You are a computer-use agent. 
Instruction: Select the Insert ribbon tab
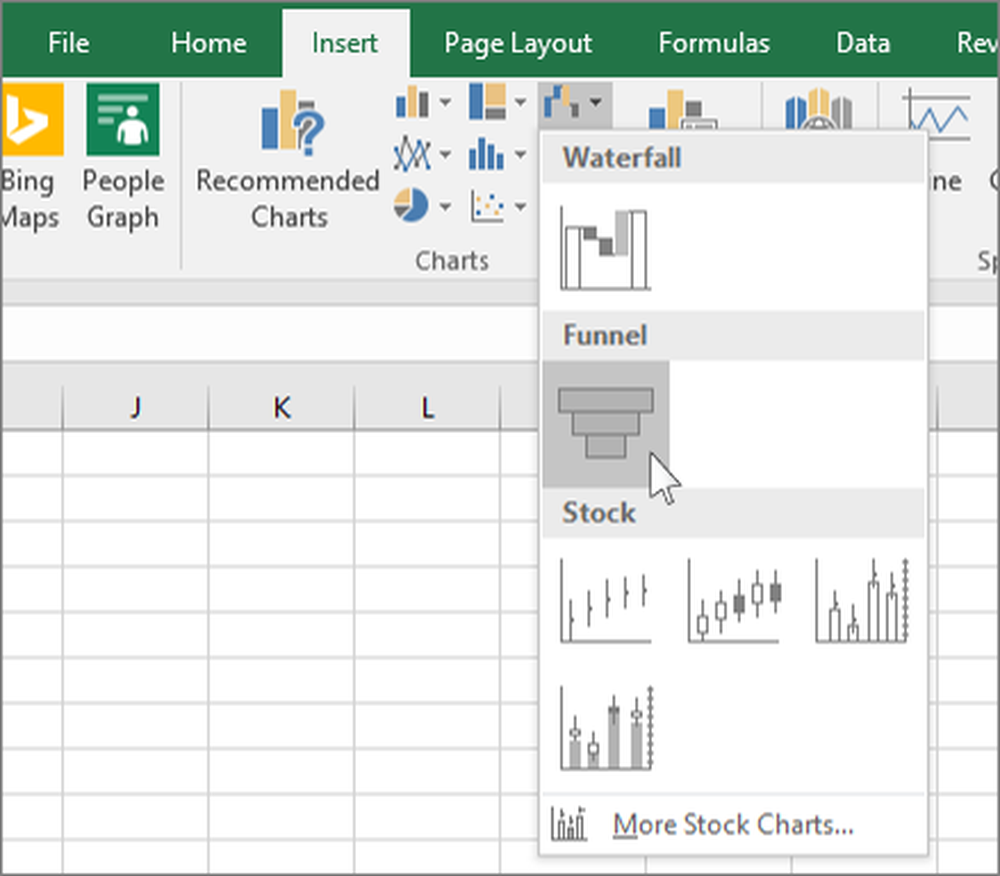tap(345, 43)
